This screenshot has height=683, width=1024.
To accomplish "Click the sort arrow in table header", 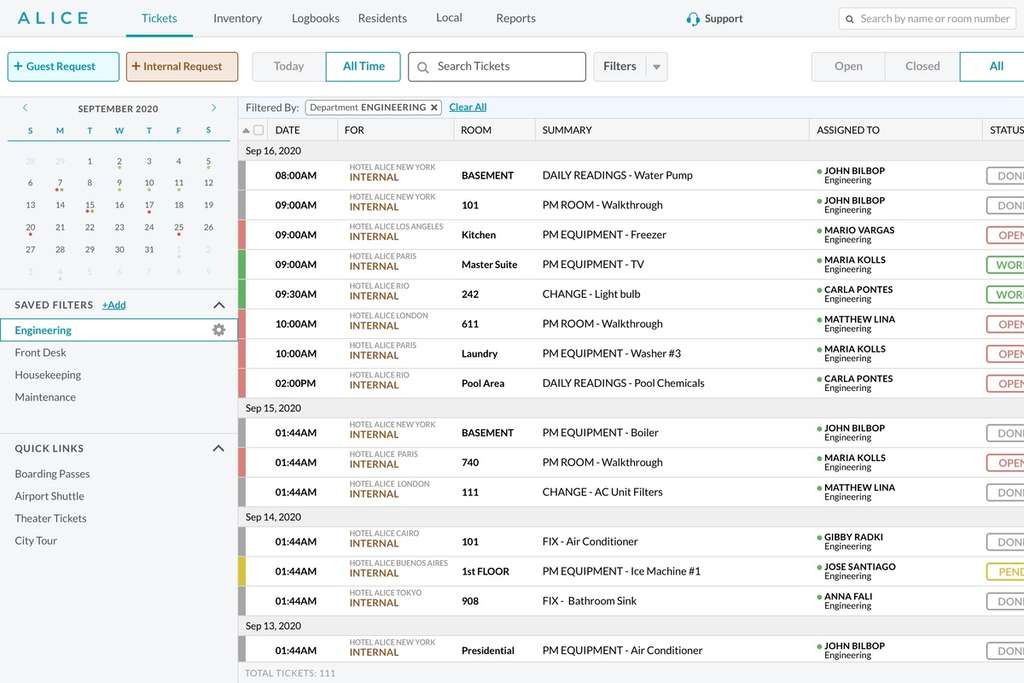I will point(247,131).
